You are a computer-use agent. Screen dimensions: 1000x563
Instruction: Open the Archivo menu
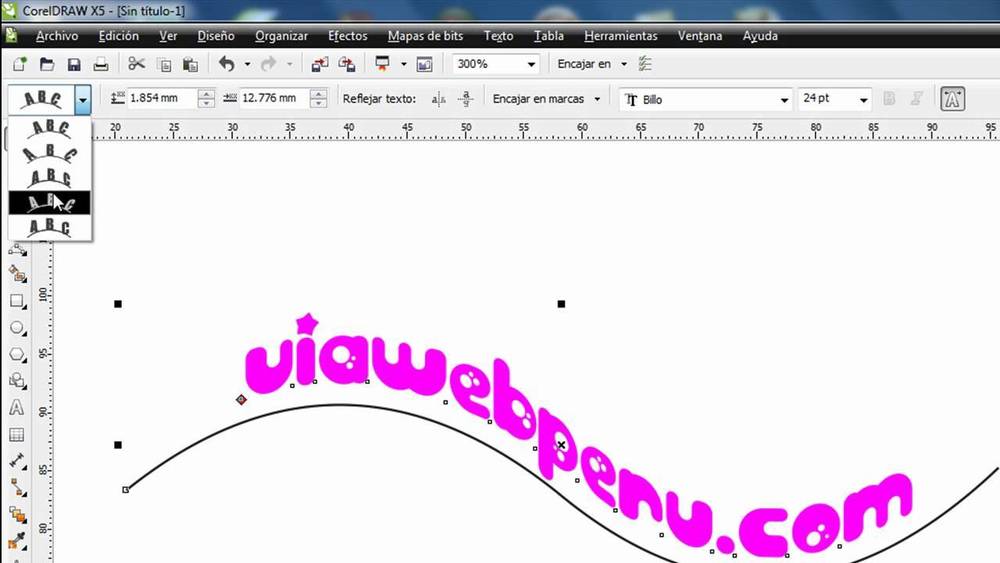(x=57, y=36)
